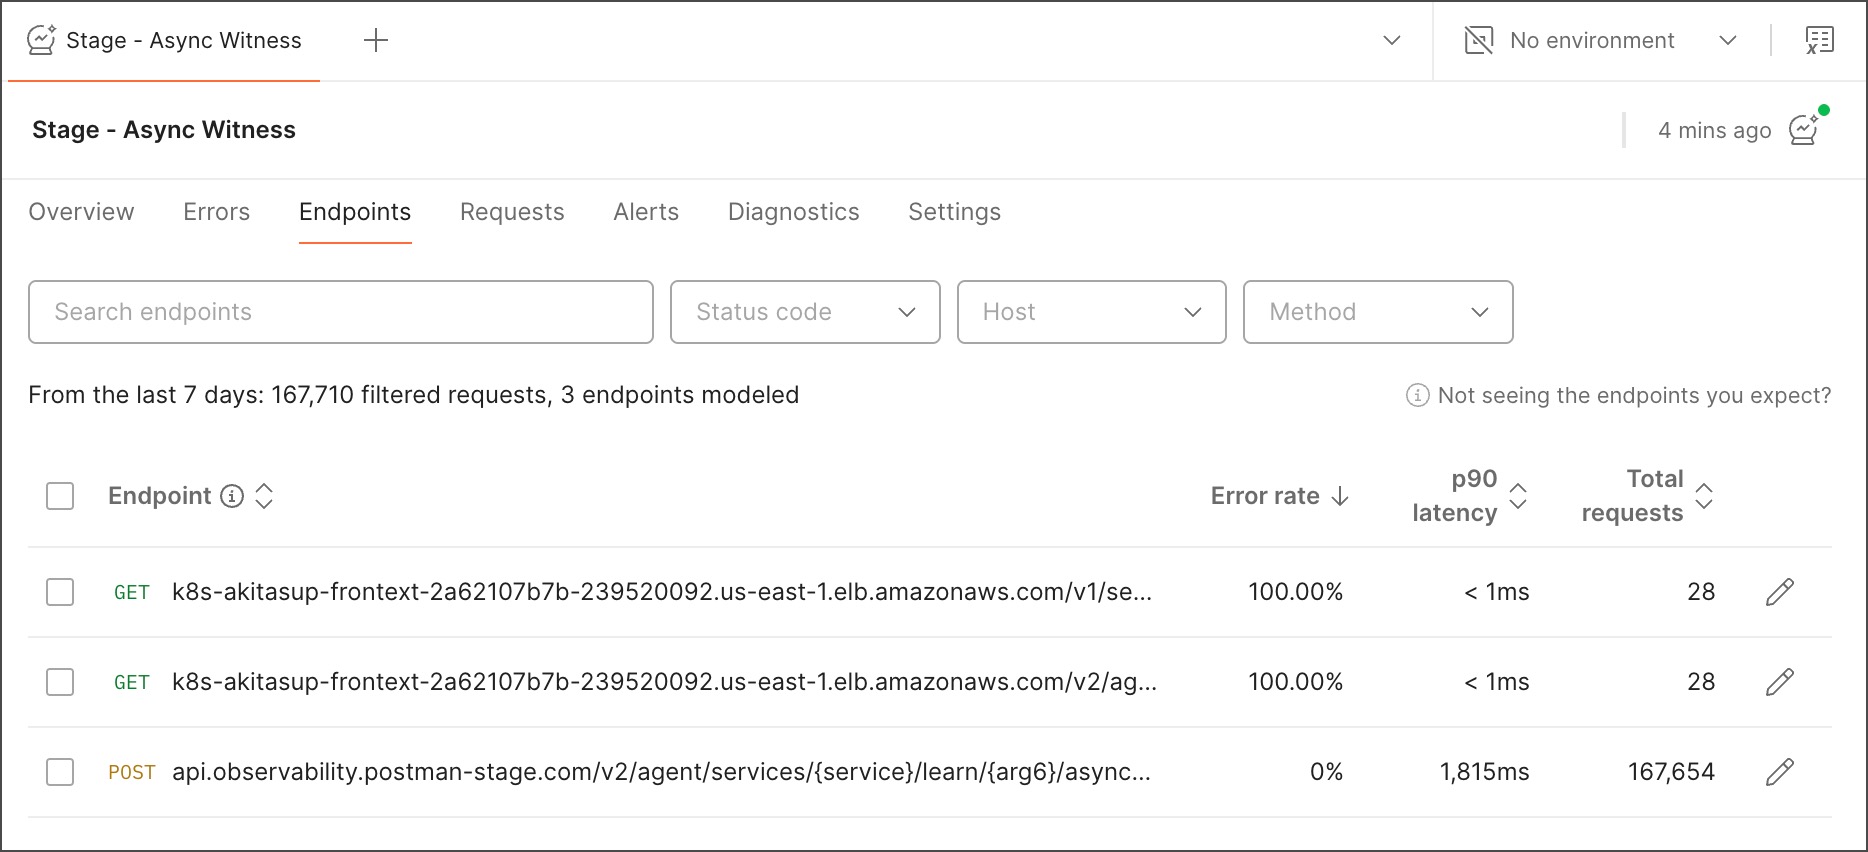Focus the Search endpoints field
The image size is (1868, 852).
tap(340, 312)
